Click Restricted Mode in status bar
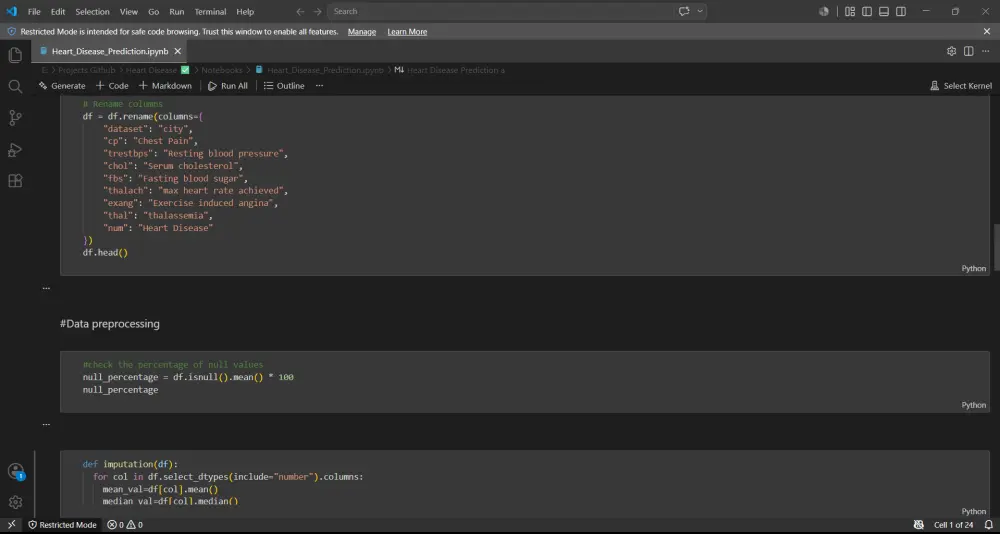This screenshot has width=1000, height=534. coord(62,525)
